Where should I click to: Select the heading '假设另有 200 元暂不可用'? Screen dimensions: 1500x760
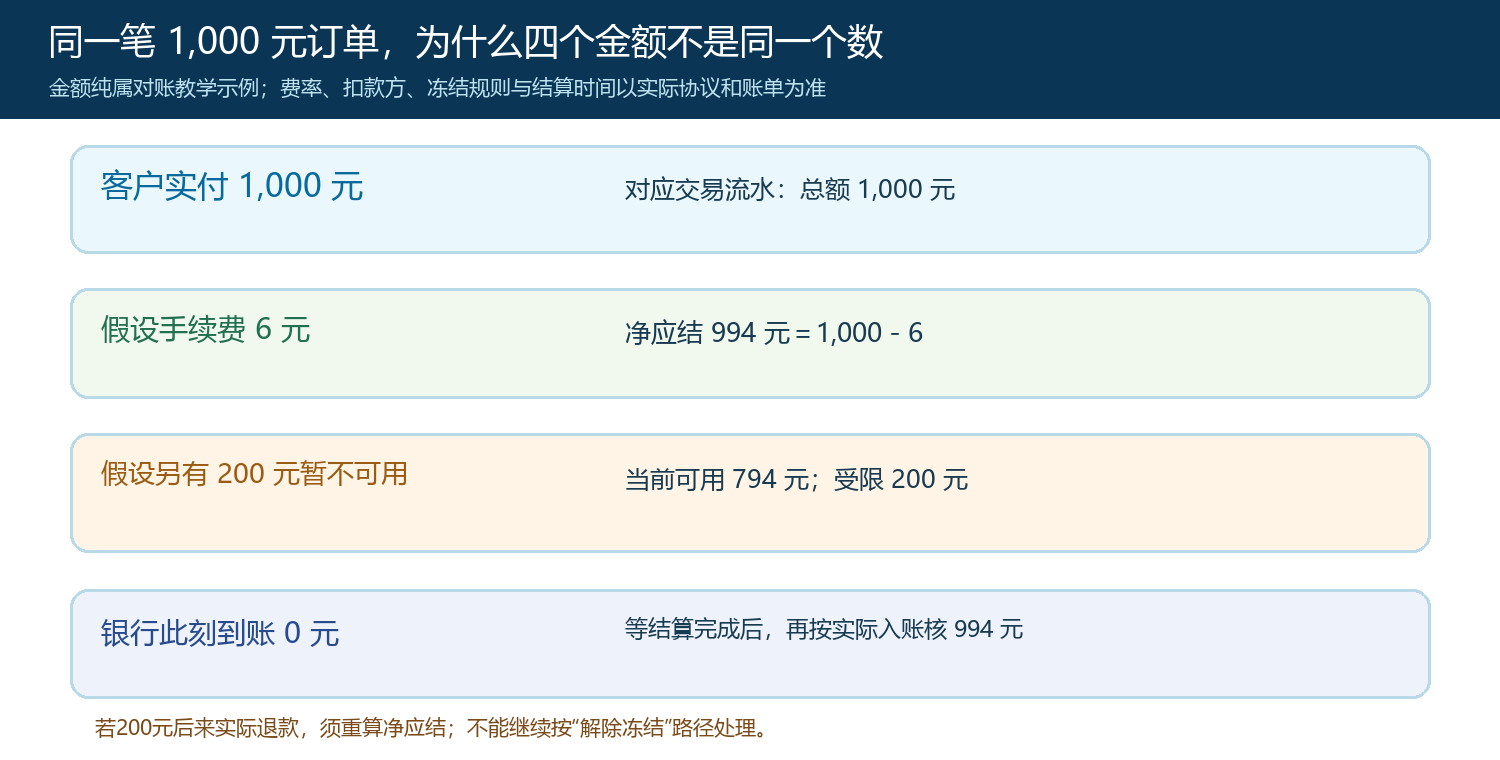[254, 473]
